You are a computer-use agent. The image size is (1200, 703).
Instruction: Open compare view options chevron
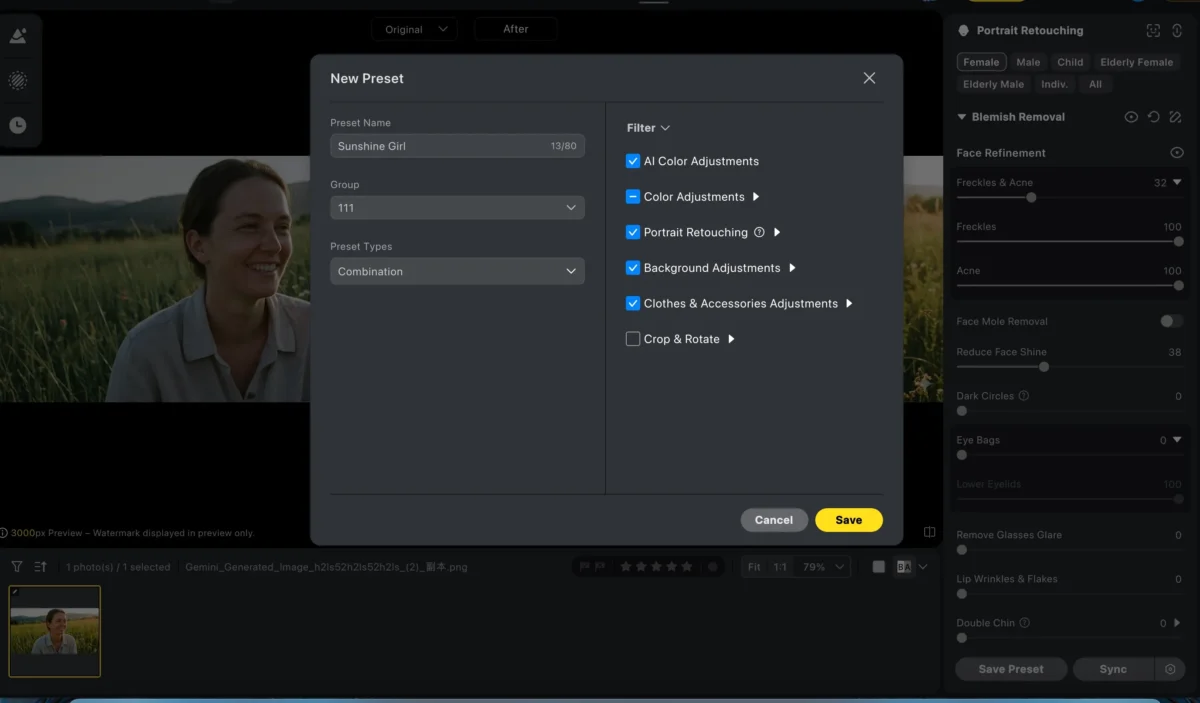(923, 567)
